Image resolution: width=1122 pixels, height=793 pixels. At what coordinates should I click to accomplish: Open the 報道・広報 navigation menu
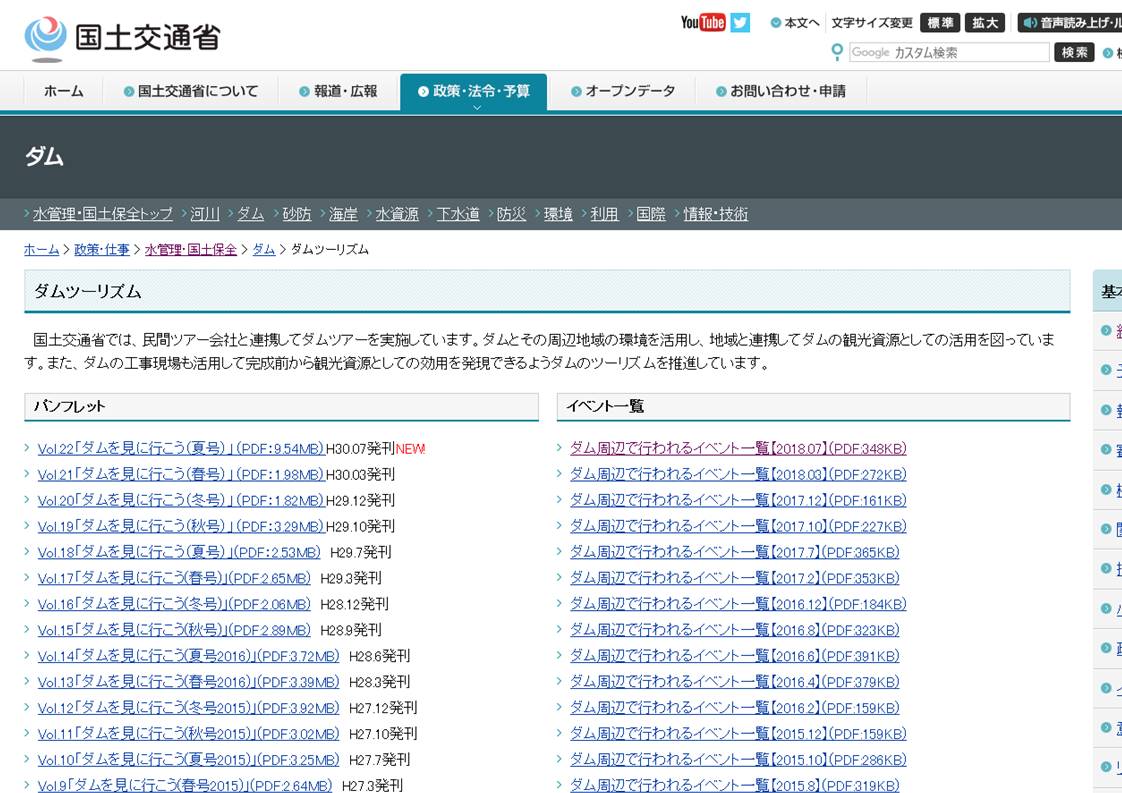pos(338,91)
